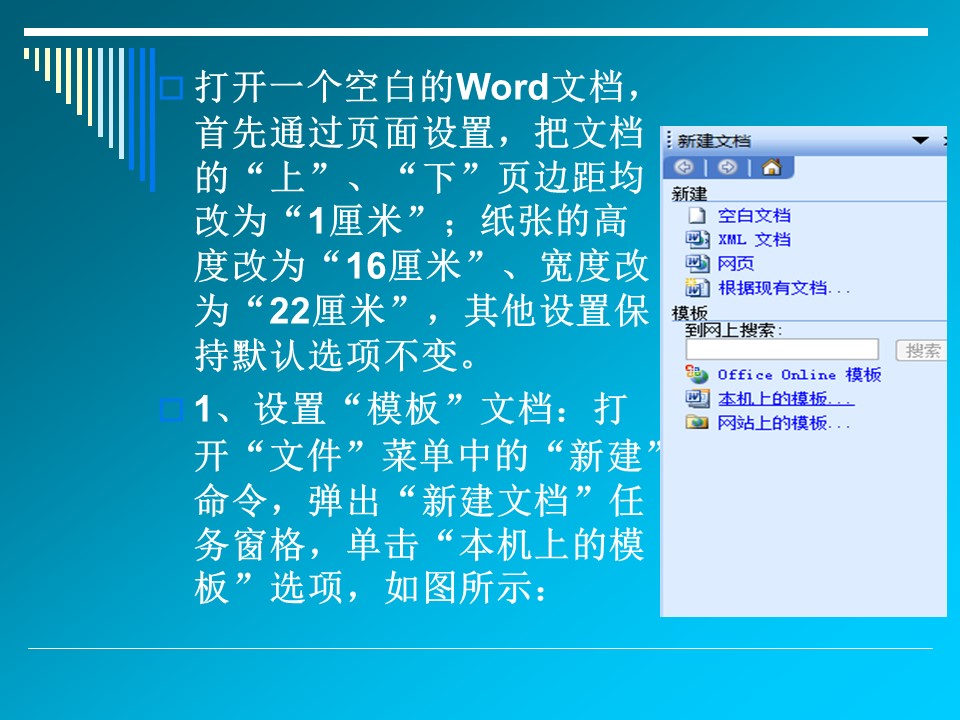Click the 搜索 button
The image size is (960, 720).
tap(922, 350)
